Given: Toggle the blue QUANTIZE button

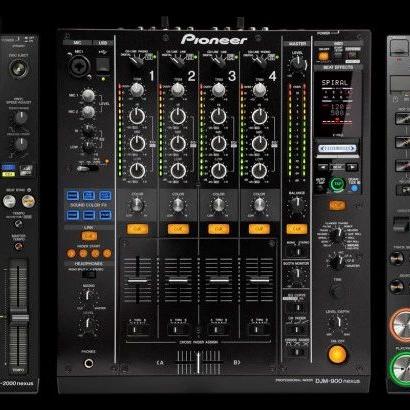Looking at the screenshot, I should tap(354, 188).
